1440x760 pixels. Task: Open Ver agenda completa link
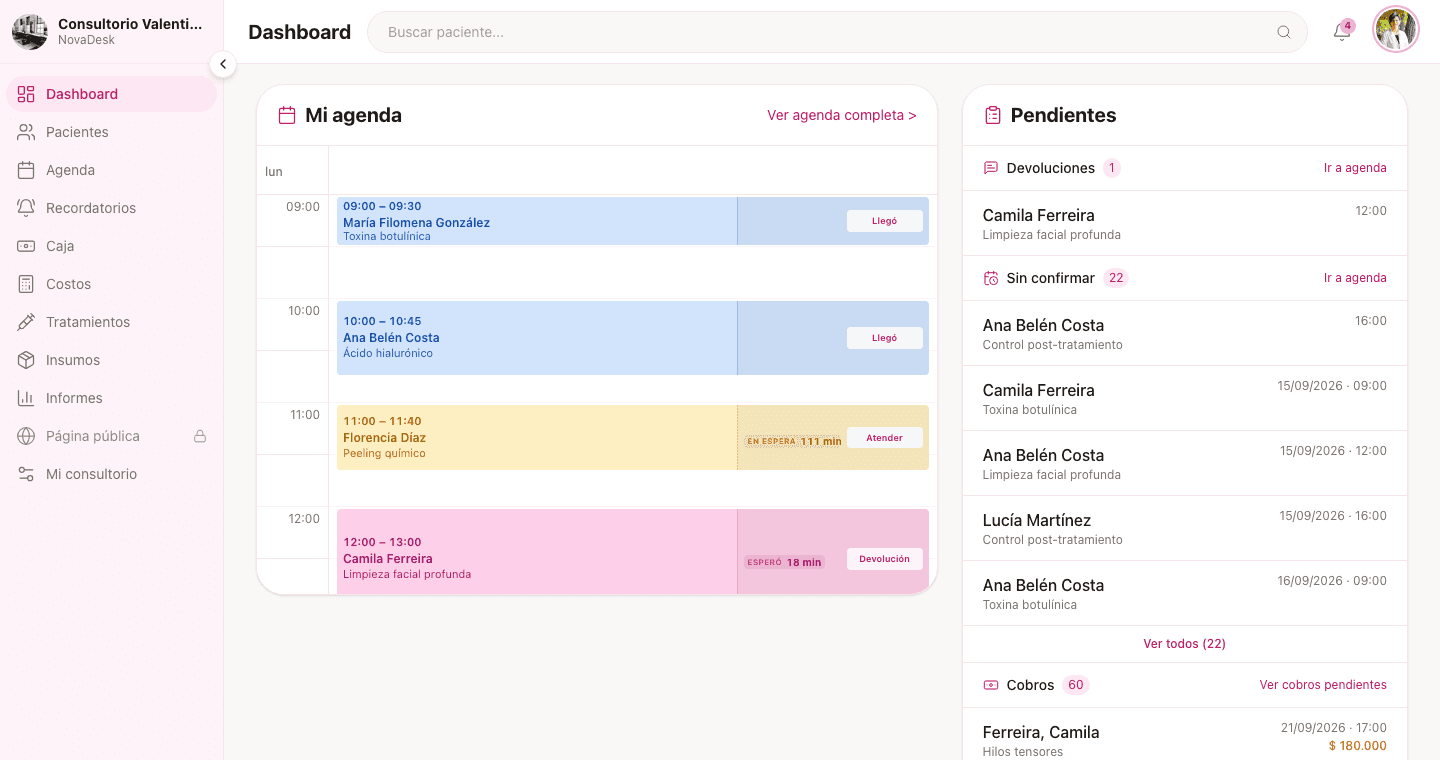tap(842, 115)
